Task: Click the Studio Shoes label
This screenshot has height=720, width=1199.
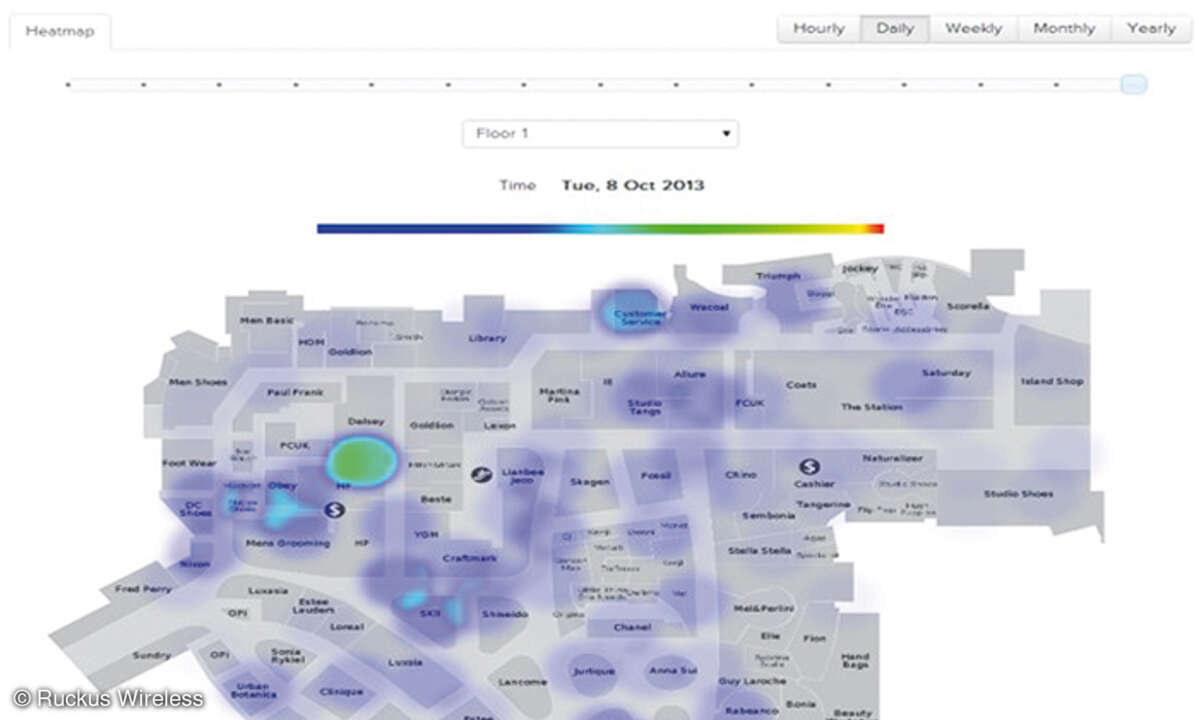Action: coord(1018,494)
